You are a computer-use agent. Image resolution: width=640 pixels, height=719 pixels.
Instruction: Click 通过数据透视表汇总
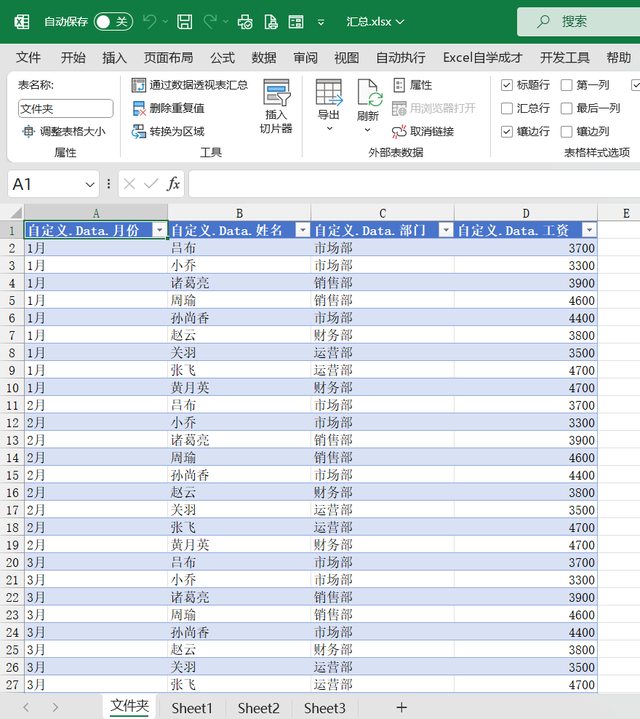tap(189, 85)
